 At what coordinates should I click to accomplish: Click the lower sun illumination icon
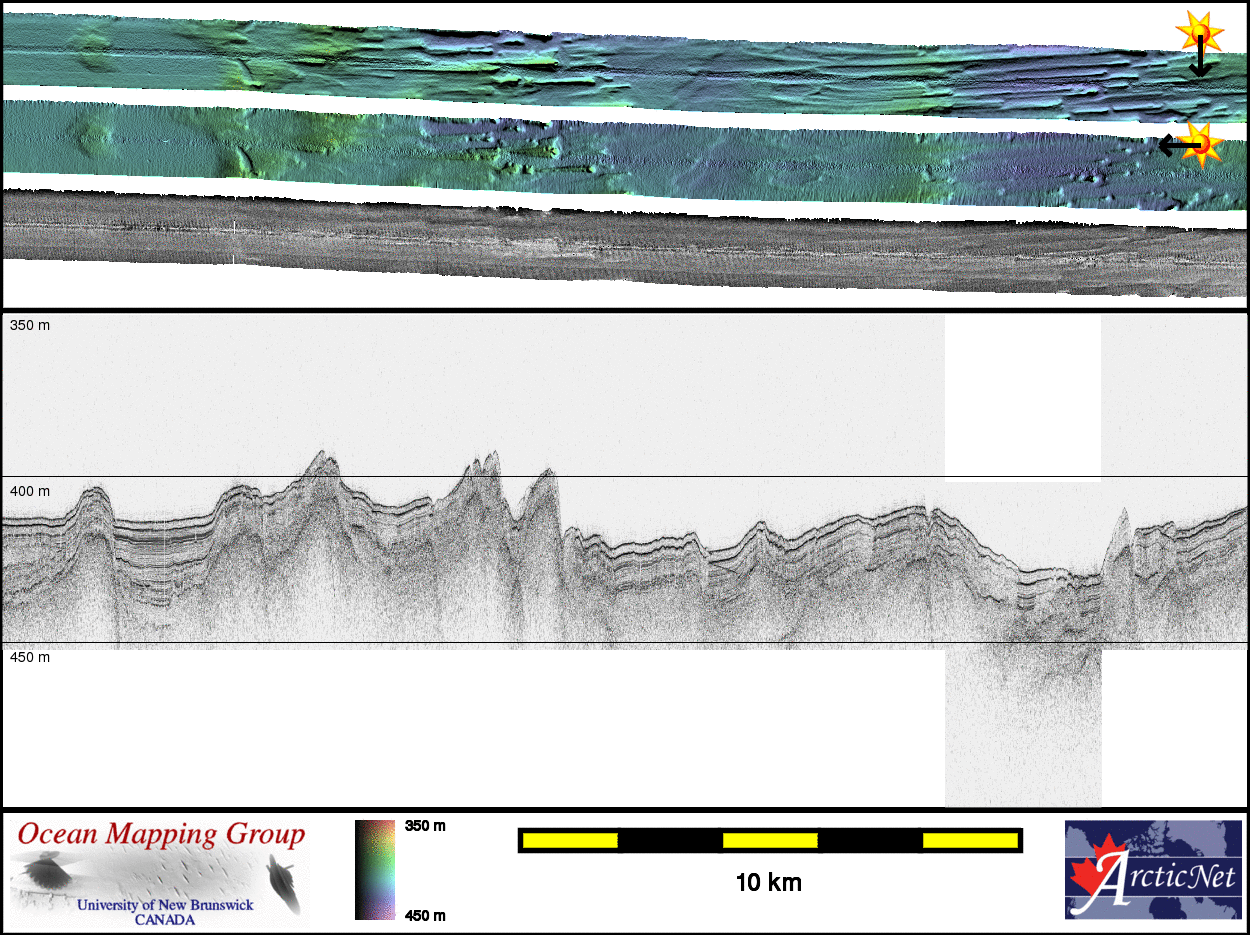(x=1203, y=143)
